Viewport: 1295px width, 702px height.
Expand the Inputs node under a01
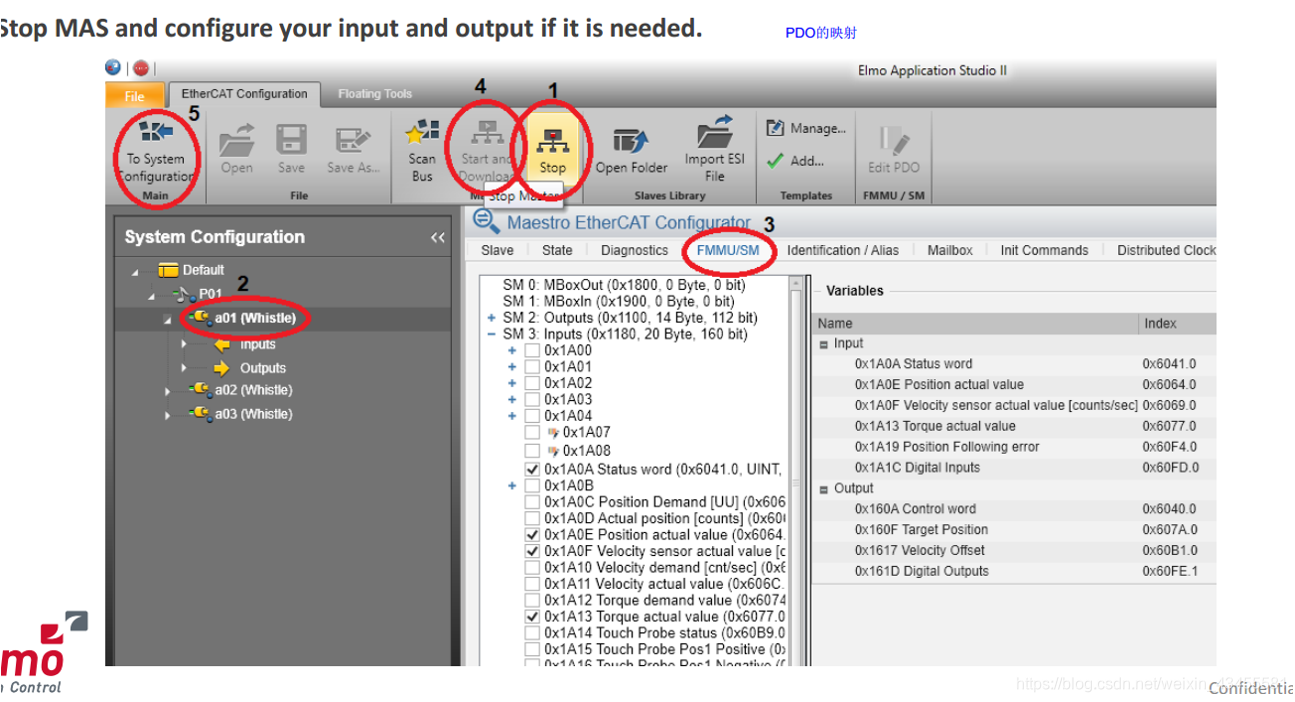pos(184,344)
